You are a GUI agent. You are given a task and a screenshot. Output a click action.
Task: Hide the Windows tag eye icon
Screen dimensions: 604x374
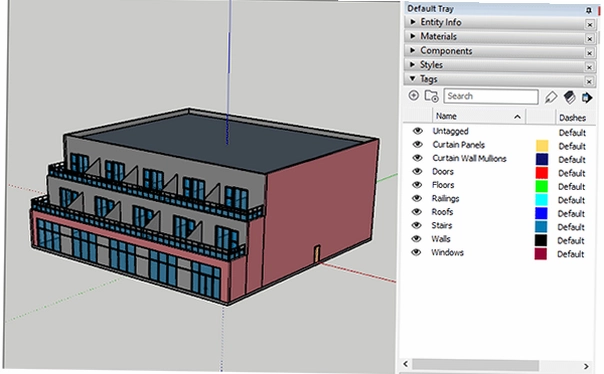tap(416, 252)
